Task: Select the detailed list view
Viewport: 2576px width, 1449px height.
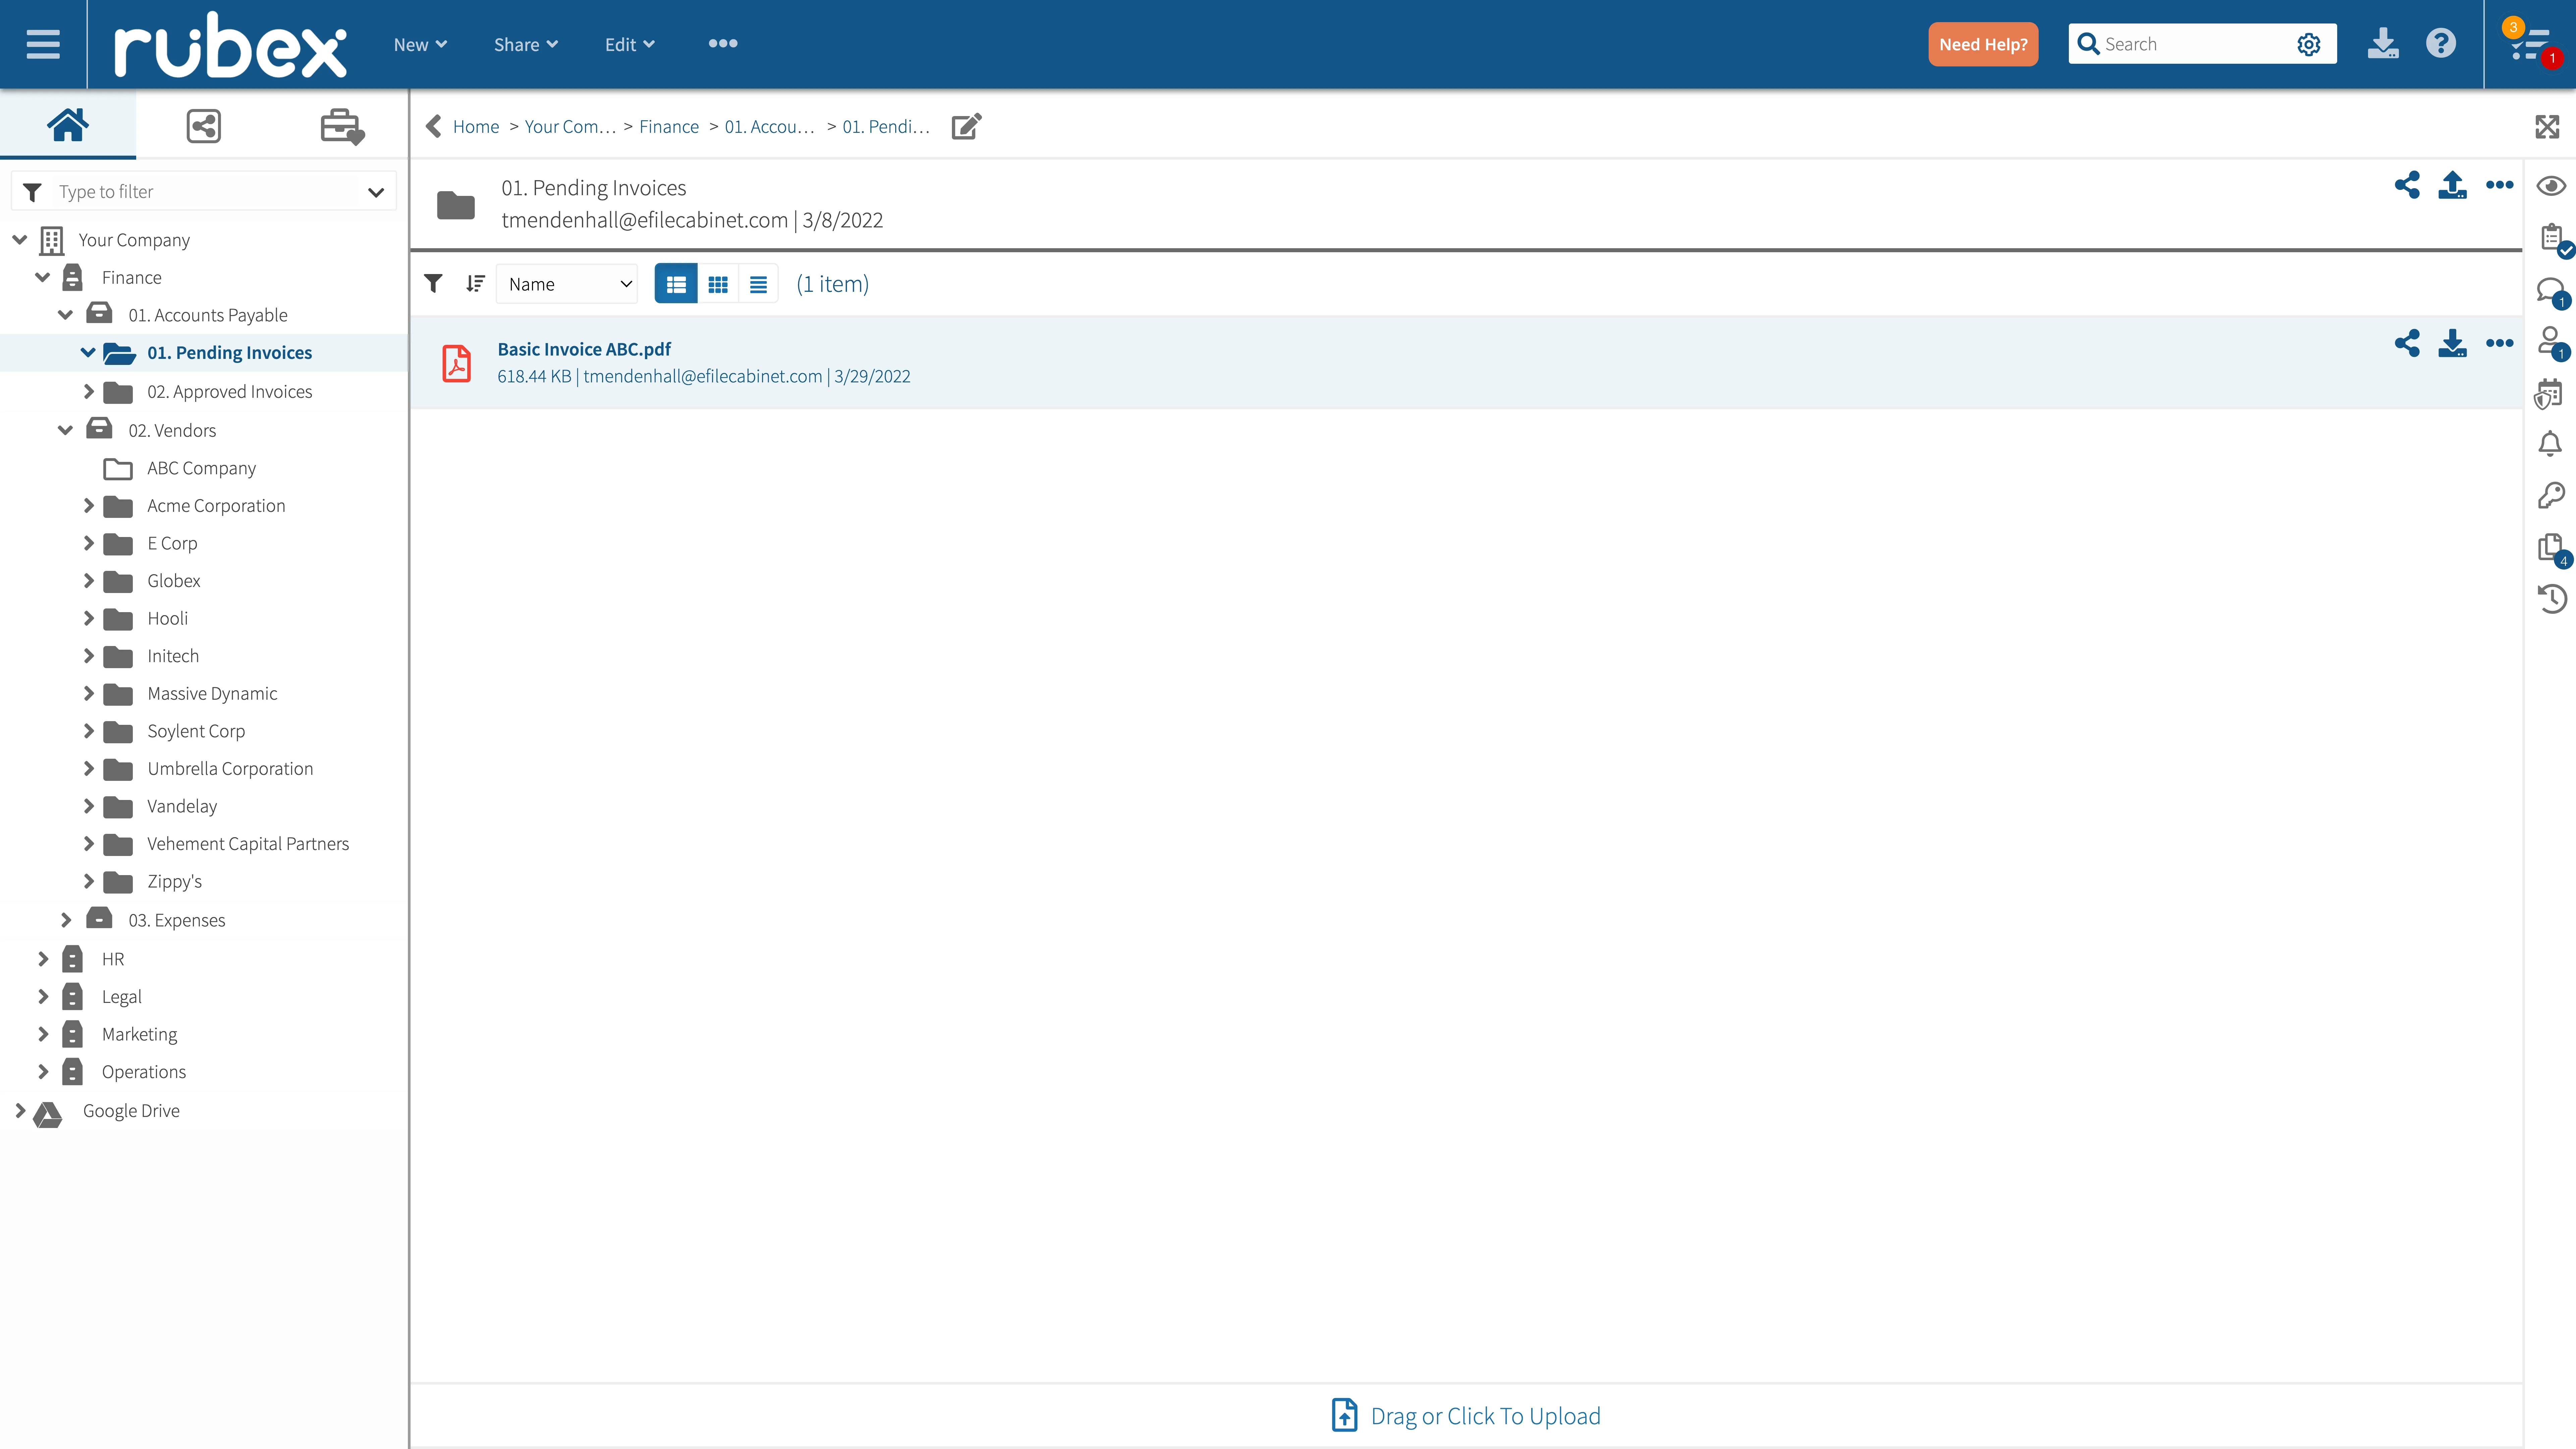Action: click(x=676, y=284)
